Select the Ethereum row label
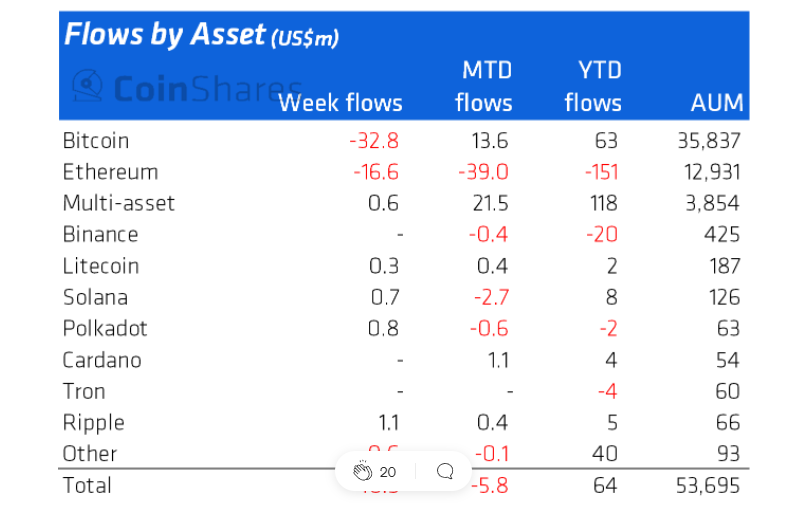 pyautogui.click(x=110, y=172)
